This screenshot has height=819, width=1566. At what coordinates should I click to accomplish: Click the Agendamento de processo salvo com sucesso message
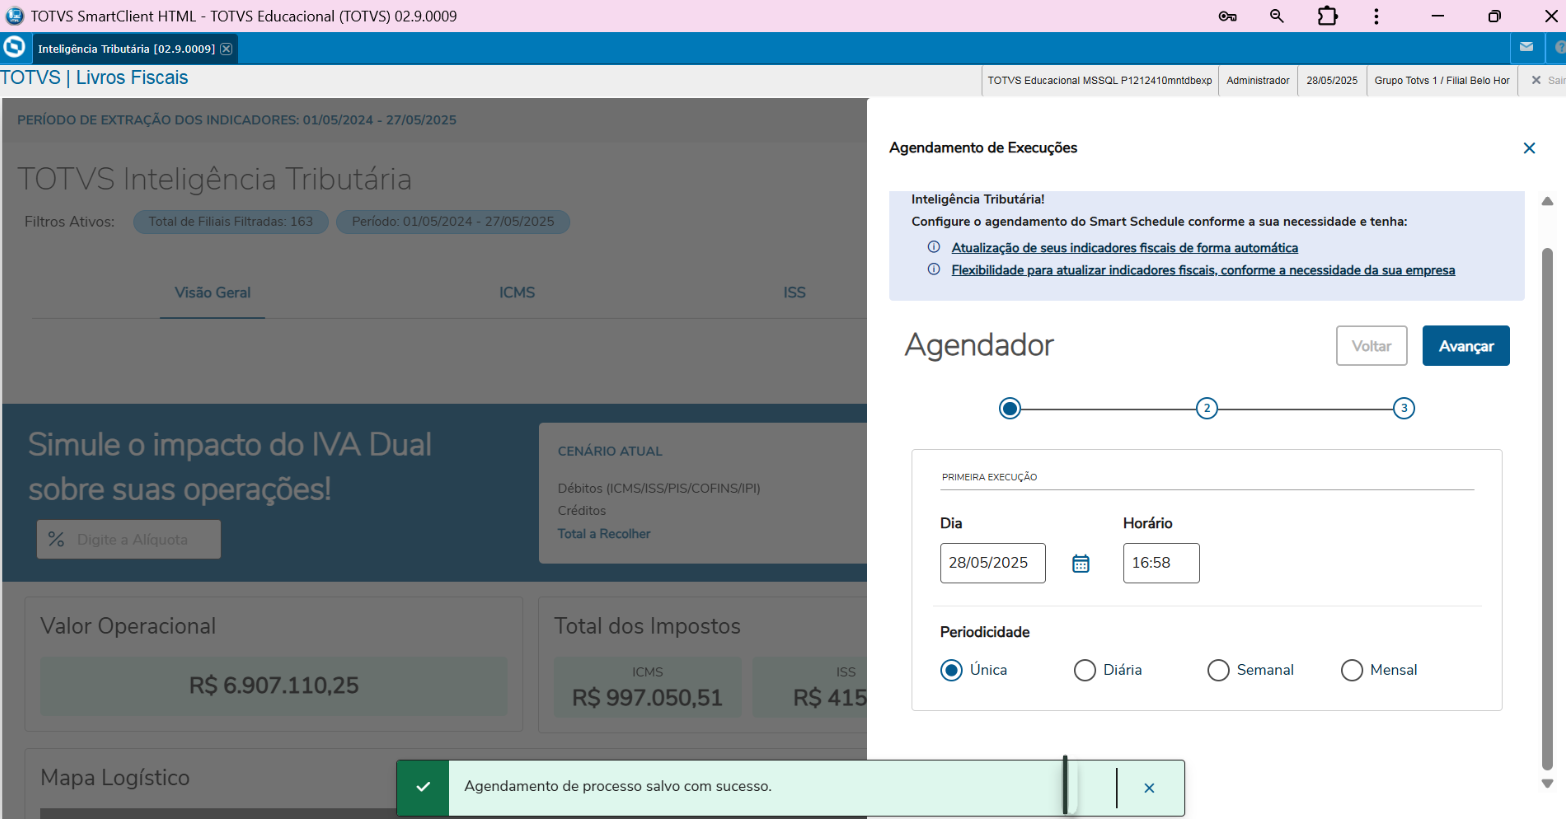pos(618,787)
